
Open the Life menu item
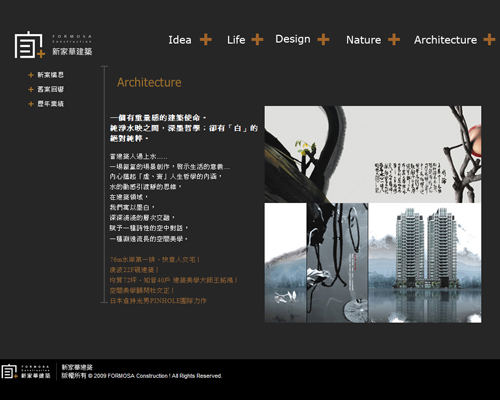(236, 40)
